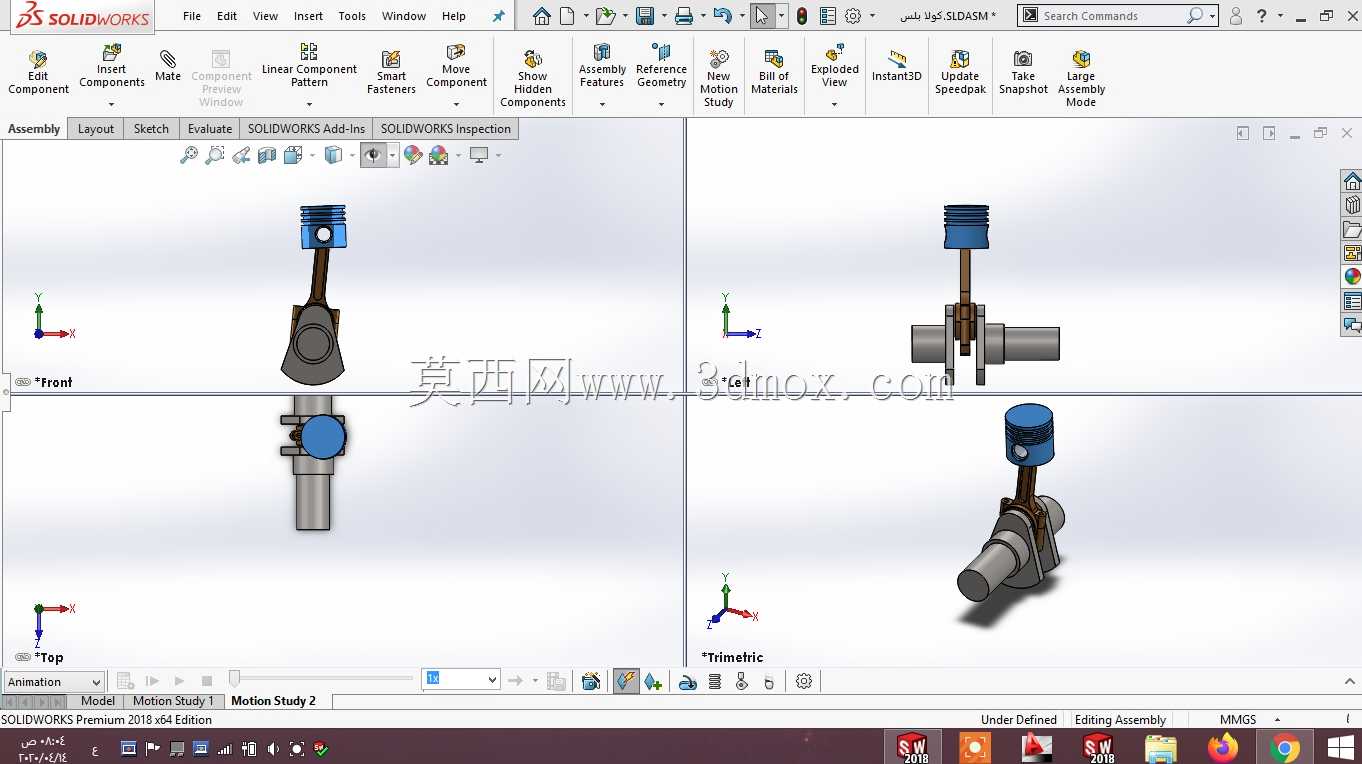Click the Spring icon in motion toolbar
The width and height of the screenshot is (1362, 764).
click(714, 681)
